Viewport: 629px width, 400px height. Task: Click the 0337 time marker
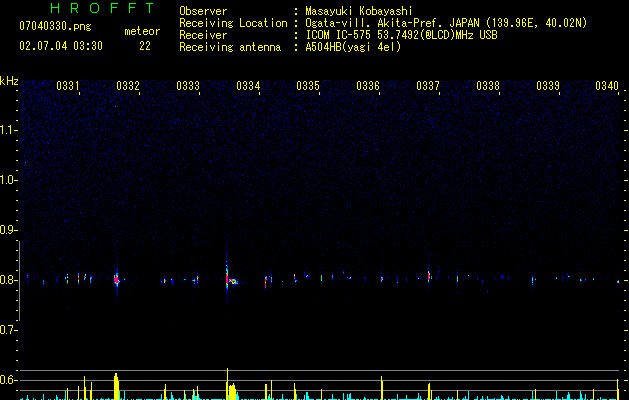(x=428, y=86)
